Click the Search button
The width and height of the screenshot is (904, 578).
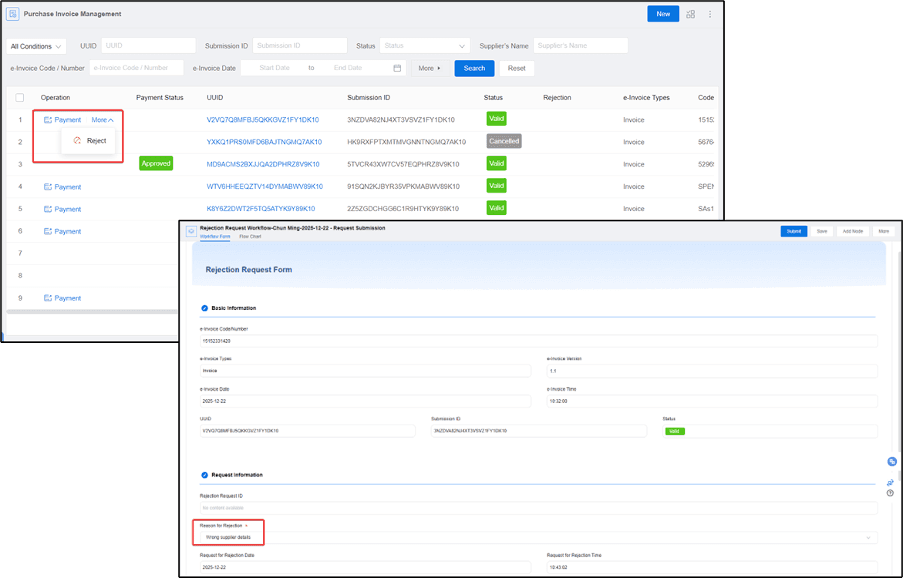[474, 68]
